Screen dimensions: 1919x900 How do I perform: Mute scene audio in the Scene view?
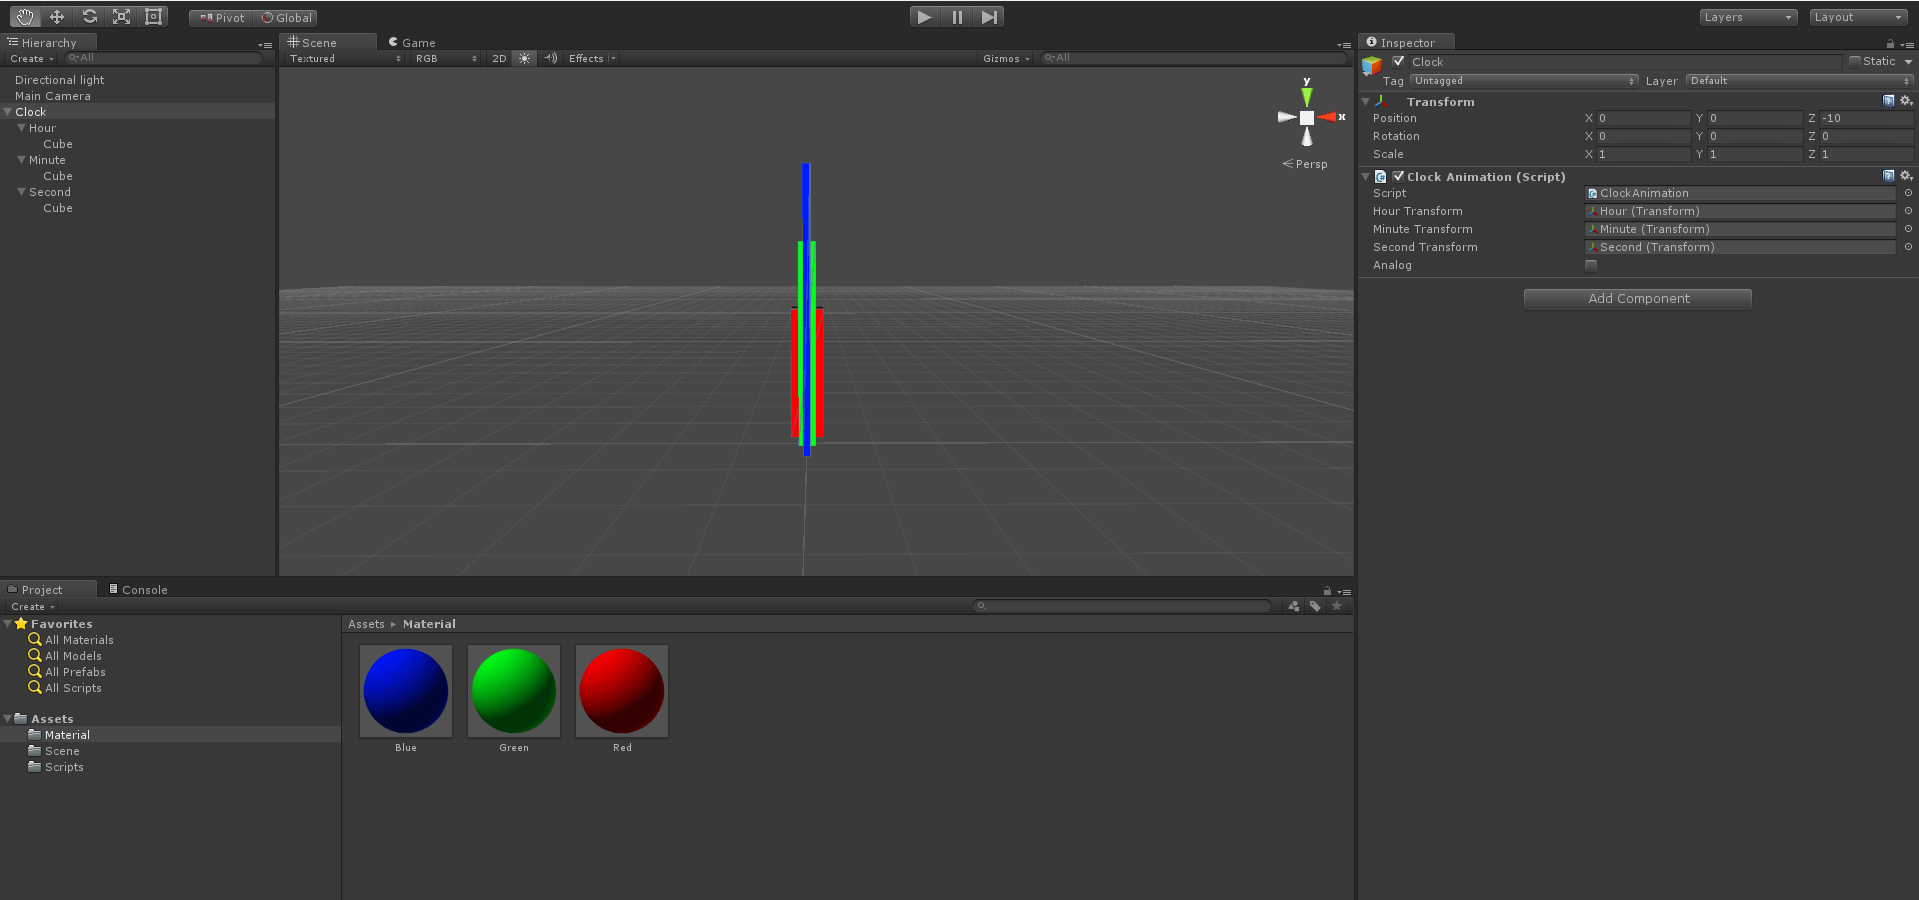[549, 58]
